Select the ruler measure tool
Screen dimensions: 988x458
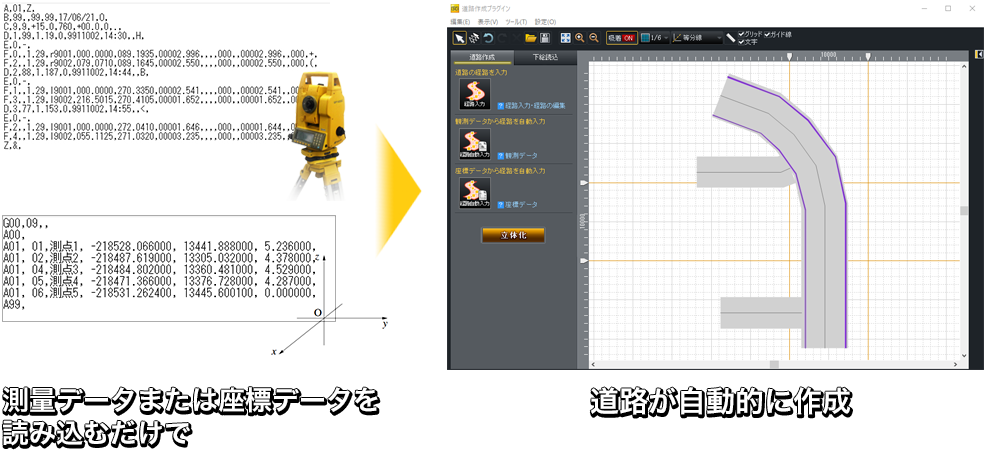(x=730, y=38)
